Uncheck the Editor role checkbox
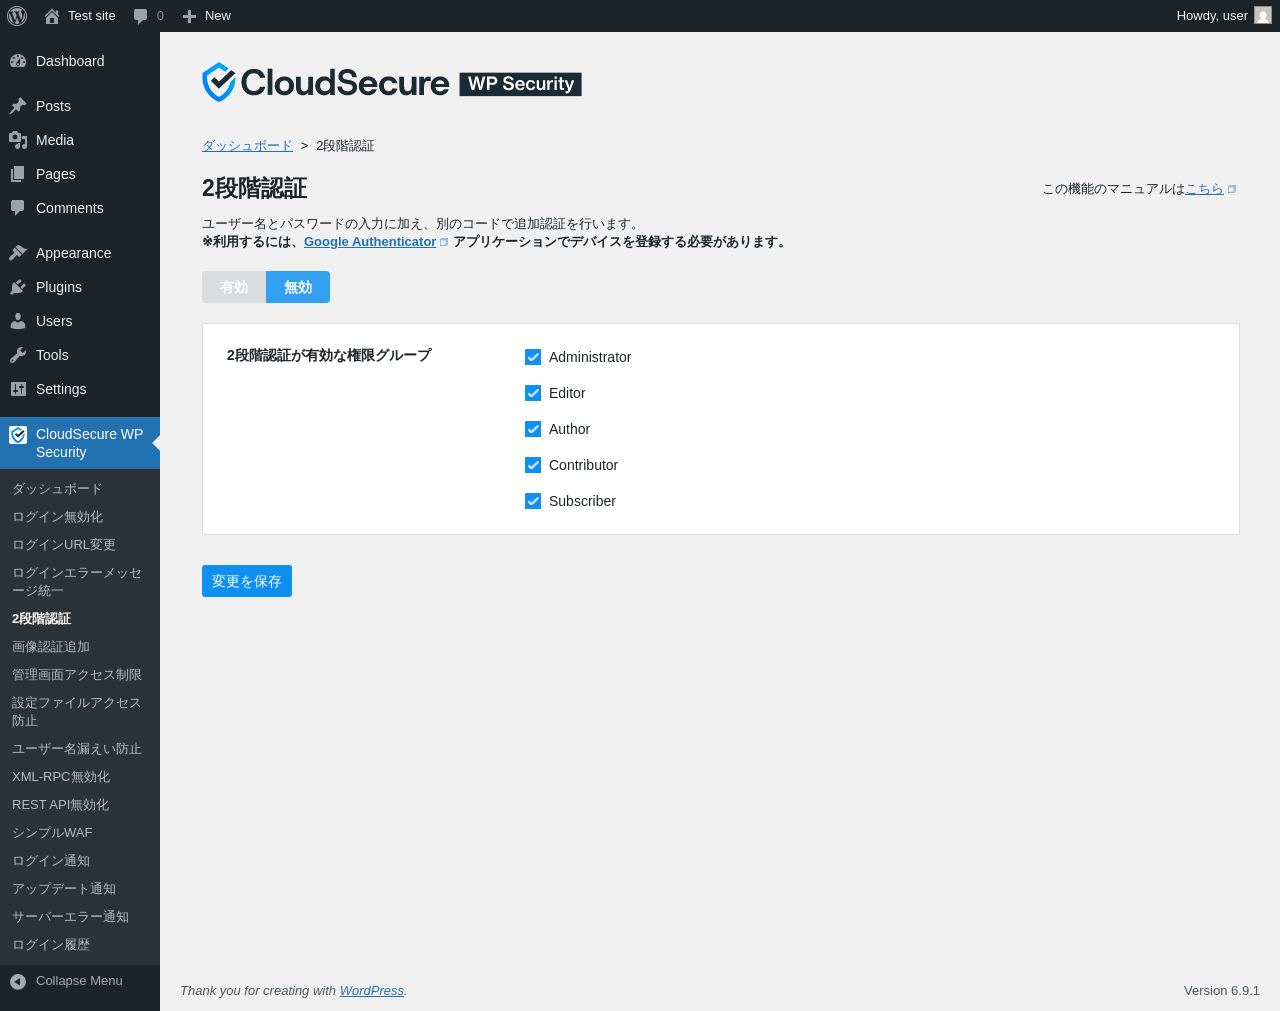This screenshot has height=1011, width=1280. pyautogui.click(x=533, y=393)
